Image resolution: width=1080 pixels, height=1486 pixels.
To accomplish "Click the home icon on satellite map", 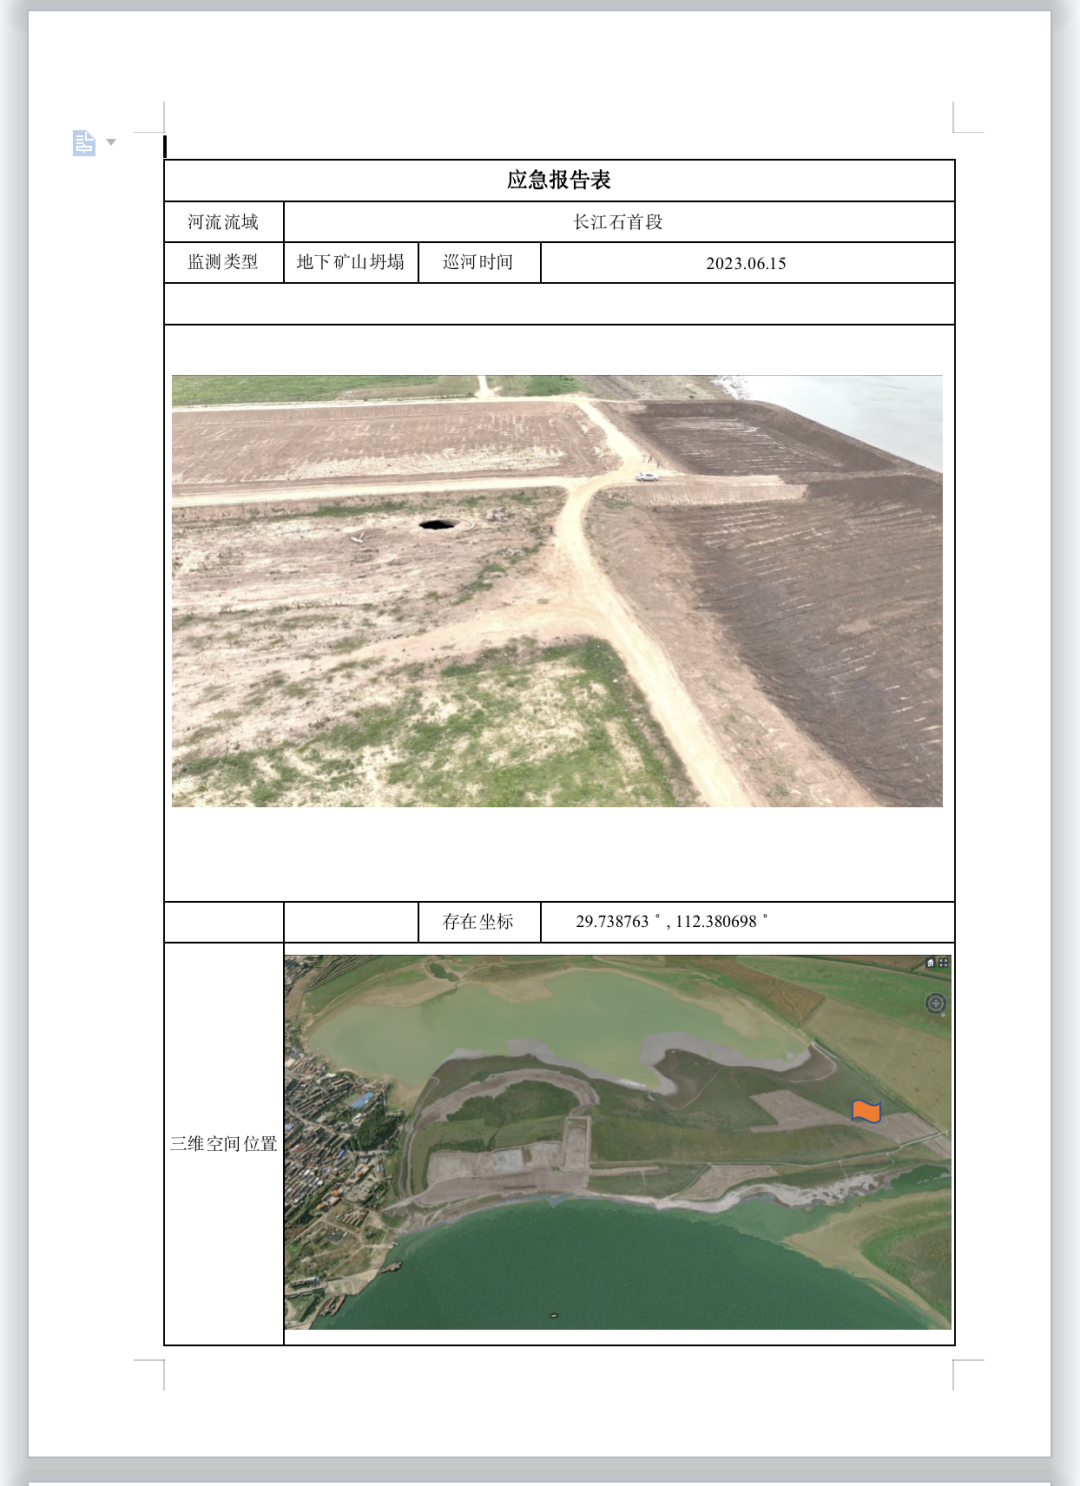I will click(930, 963).
